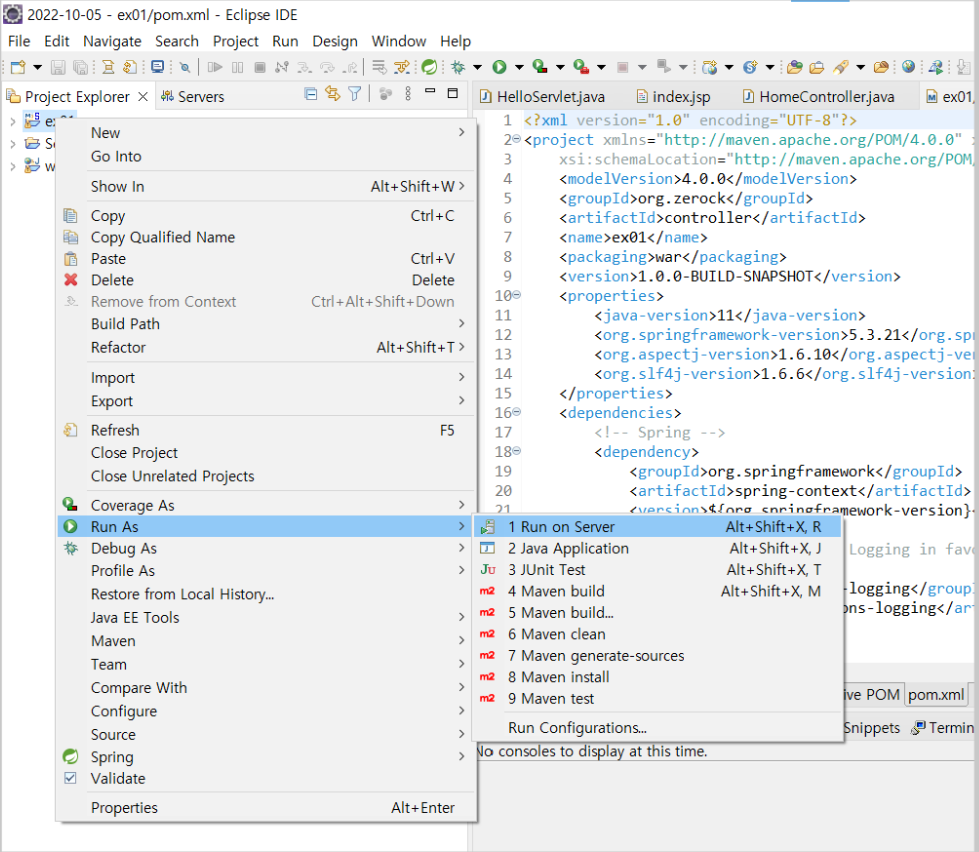
Task: Click Close Unrelated Projects entry
Action: [x=267, y=476]
